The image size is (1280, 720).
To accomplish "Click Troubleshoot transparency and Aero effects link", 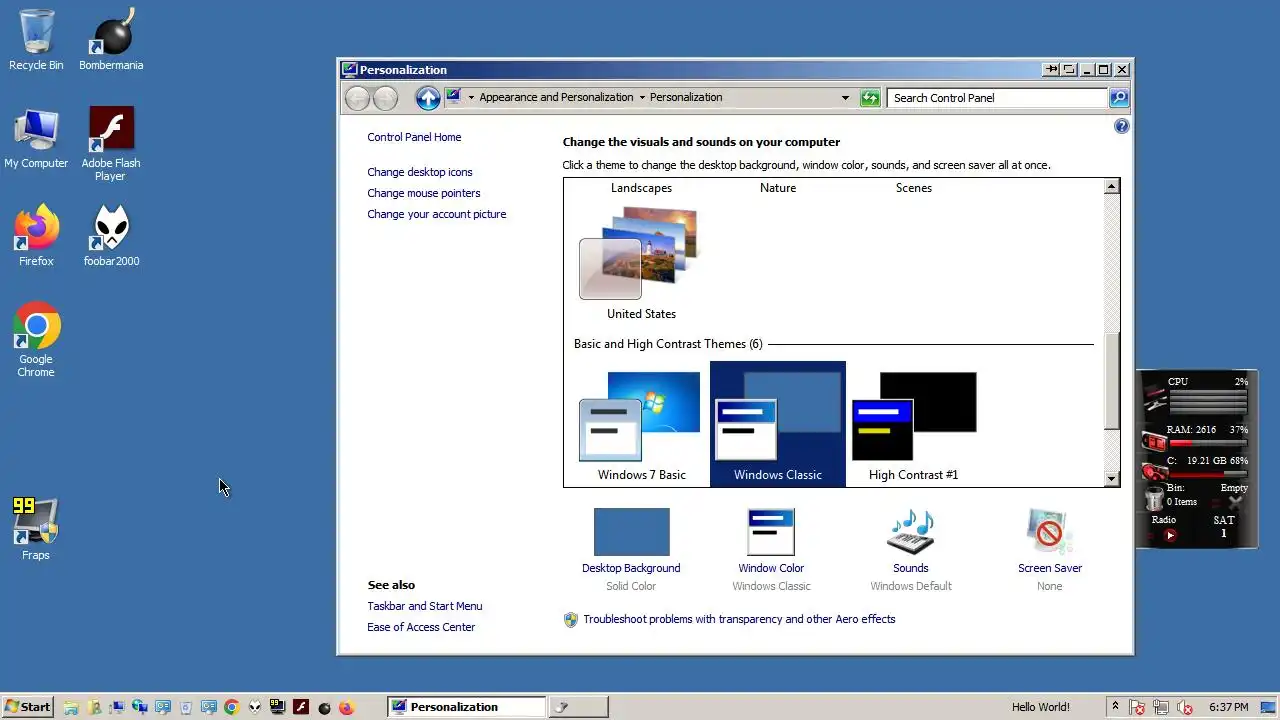I will [x=739, y=619].
